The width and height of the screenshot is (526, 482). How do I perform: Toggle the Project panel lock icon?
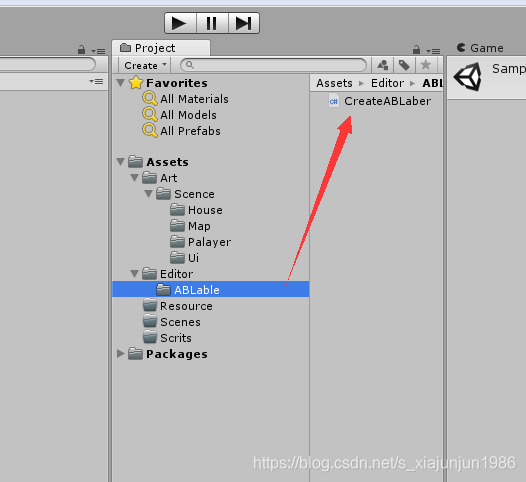point(416,50)
